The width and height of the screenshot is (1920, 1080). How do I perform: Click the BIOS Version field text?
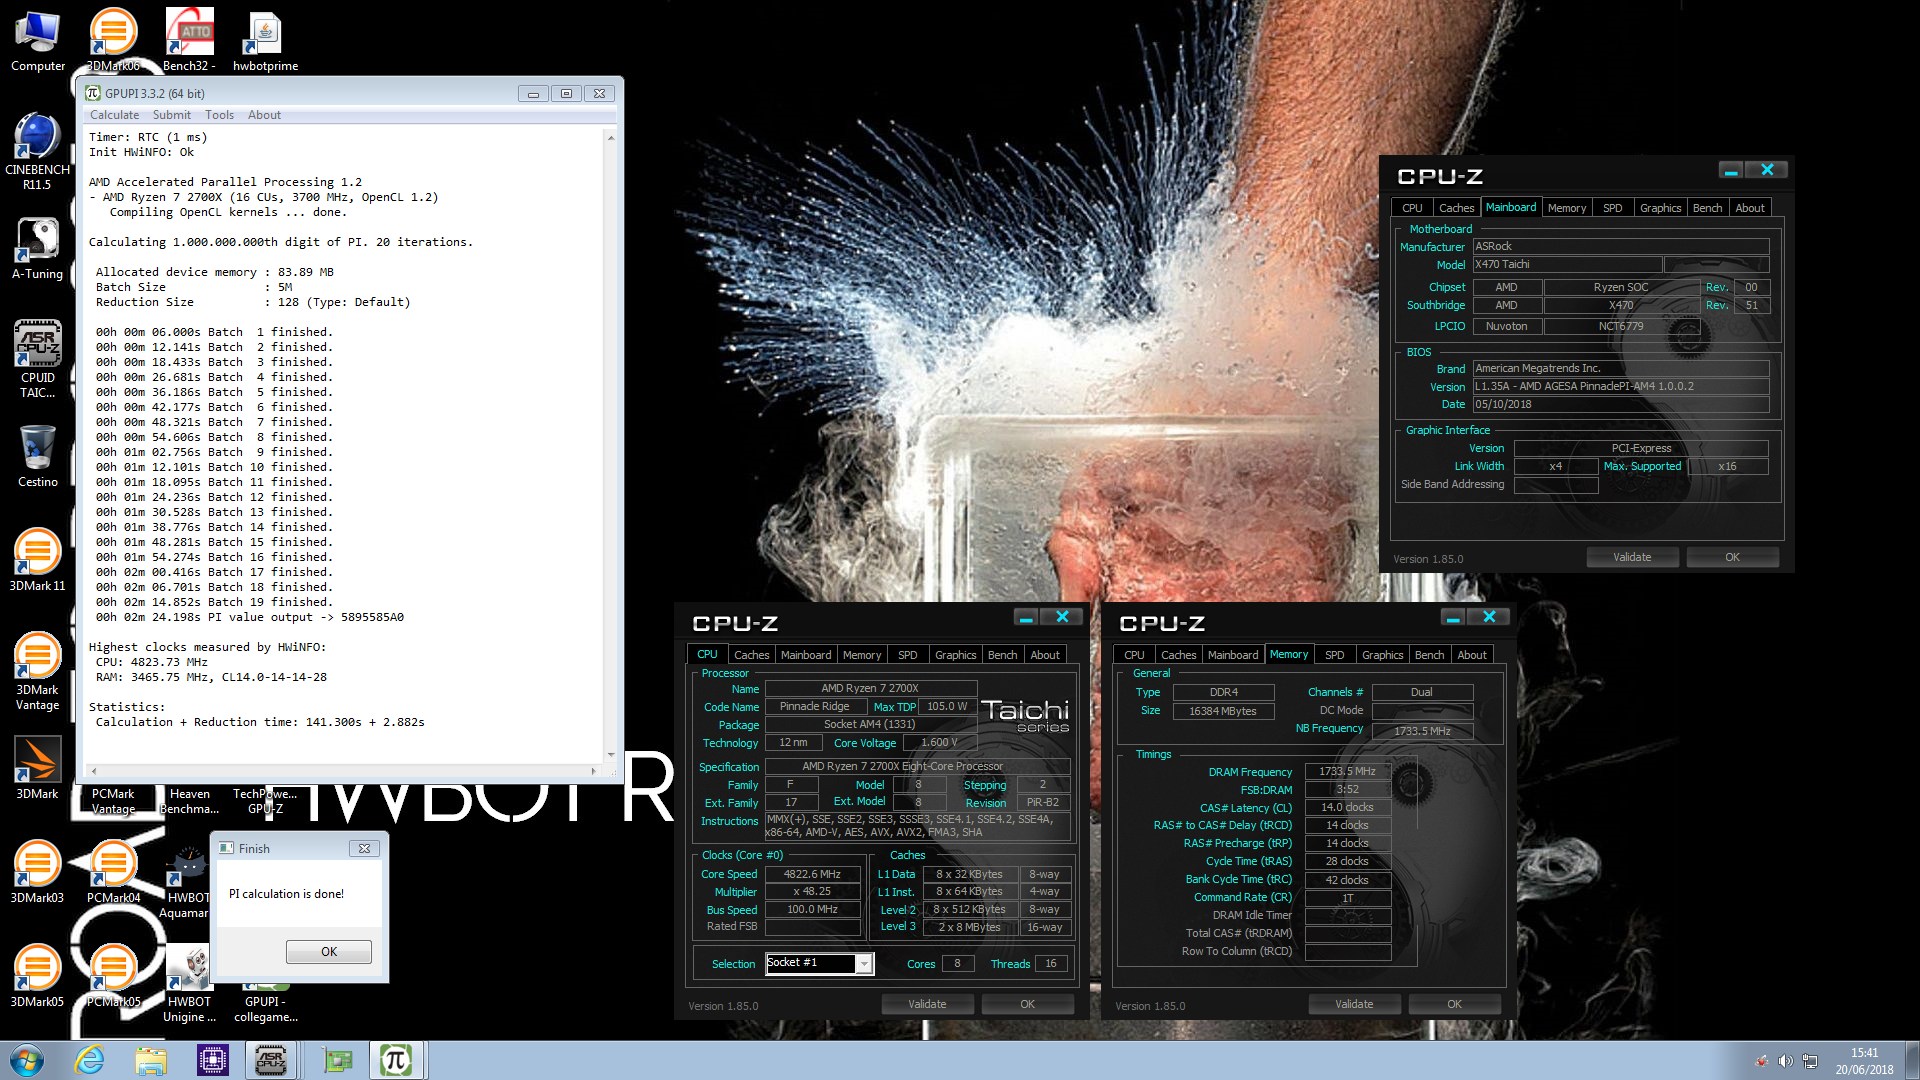point(1620,386)
